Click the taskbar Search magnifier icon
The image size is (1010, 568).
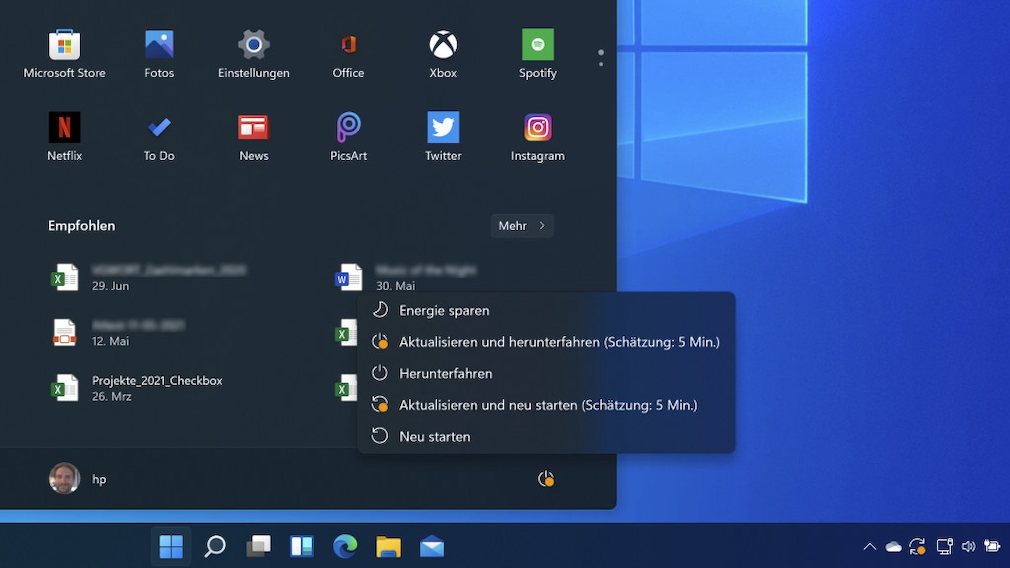point(215,547)
